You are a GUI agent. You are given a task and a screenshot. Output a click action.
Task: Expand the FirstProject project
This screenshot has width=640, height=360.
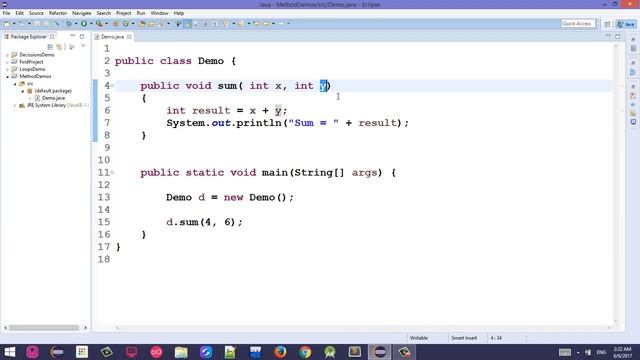tap(7, 62)
